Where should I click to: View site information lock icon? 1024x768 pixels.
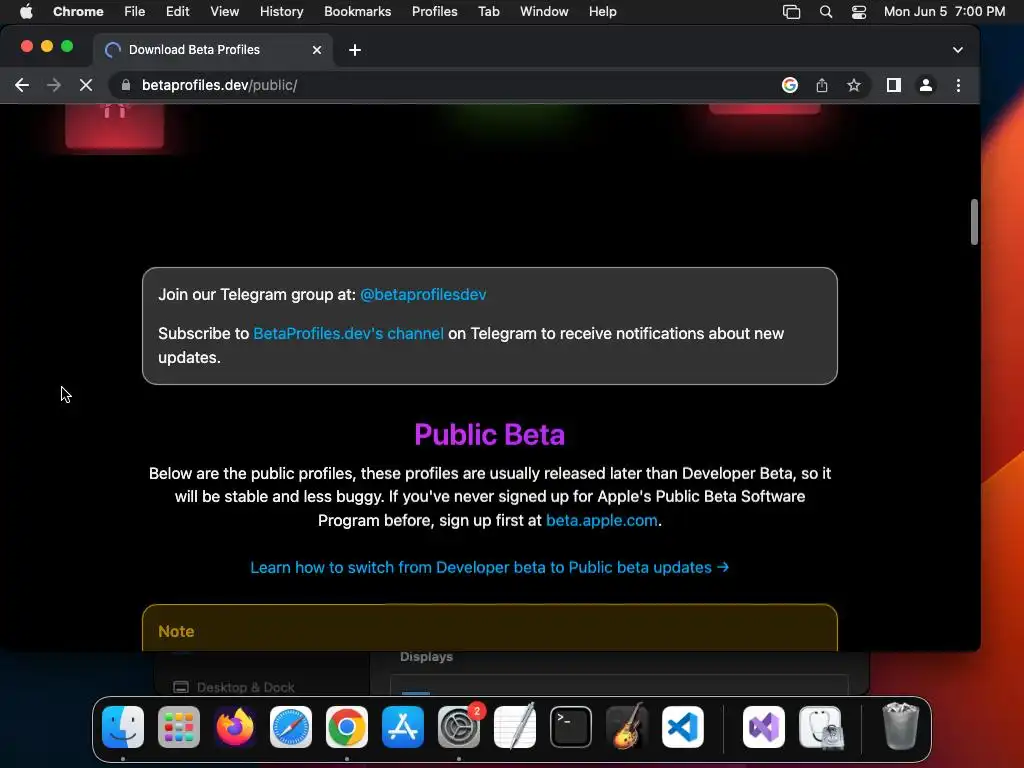(126, 85)
